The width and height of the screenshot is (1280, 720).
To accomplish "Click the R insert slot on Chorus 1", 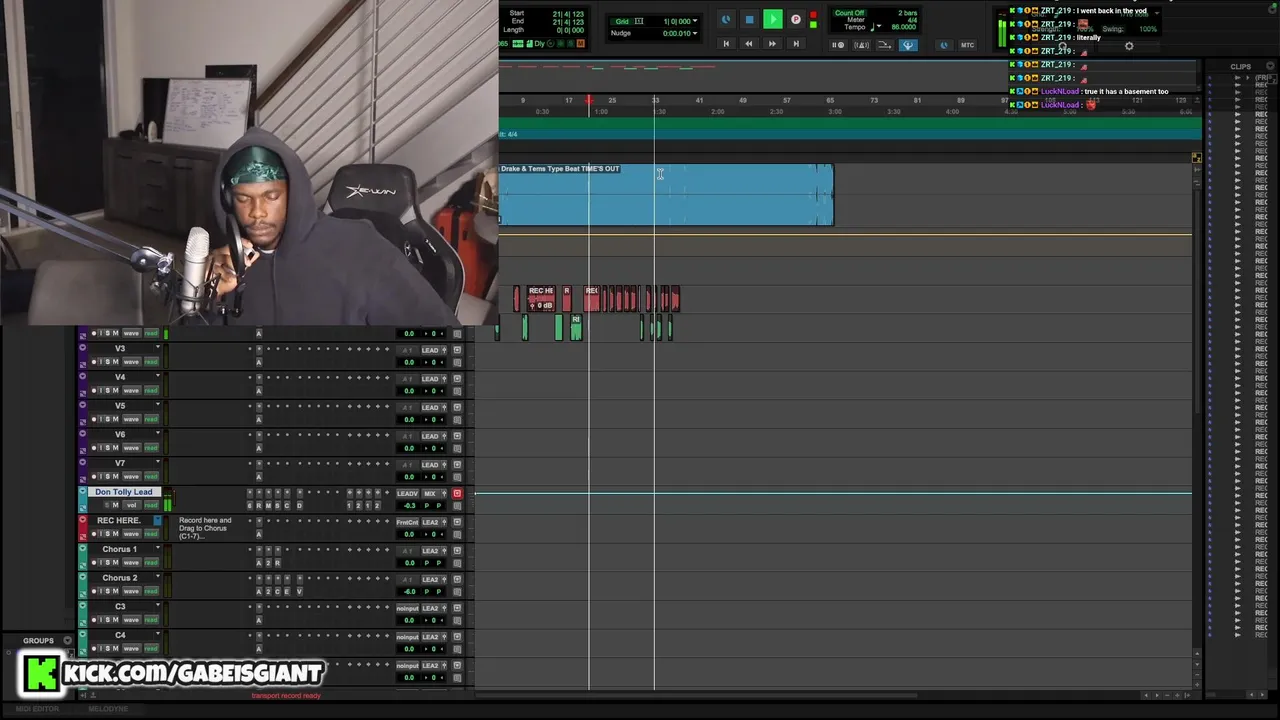I will point(277,563).
